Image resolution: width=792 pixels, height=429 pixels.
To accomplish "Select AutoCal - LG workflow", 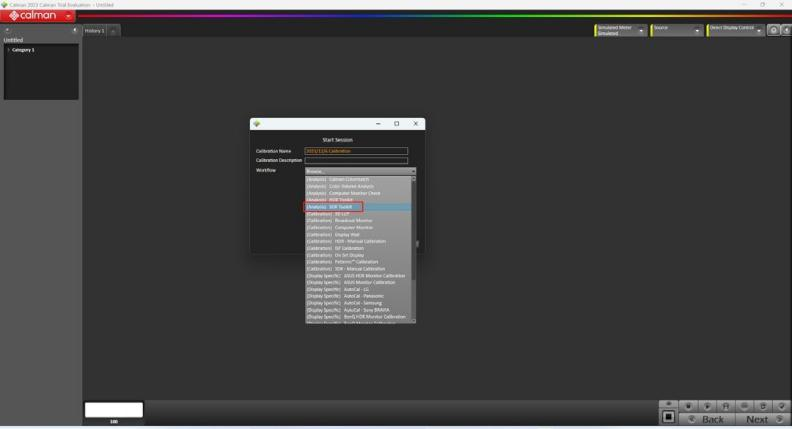I will click(x=358, y=290).
